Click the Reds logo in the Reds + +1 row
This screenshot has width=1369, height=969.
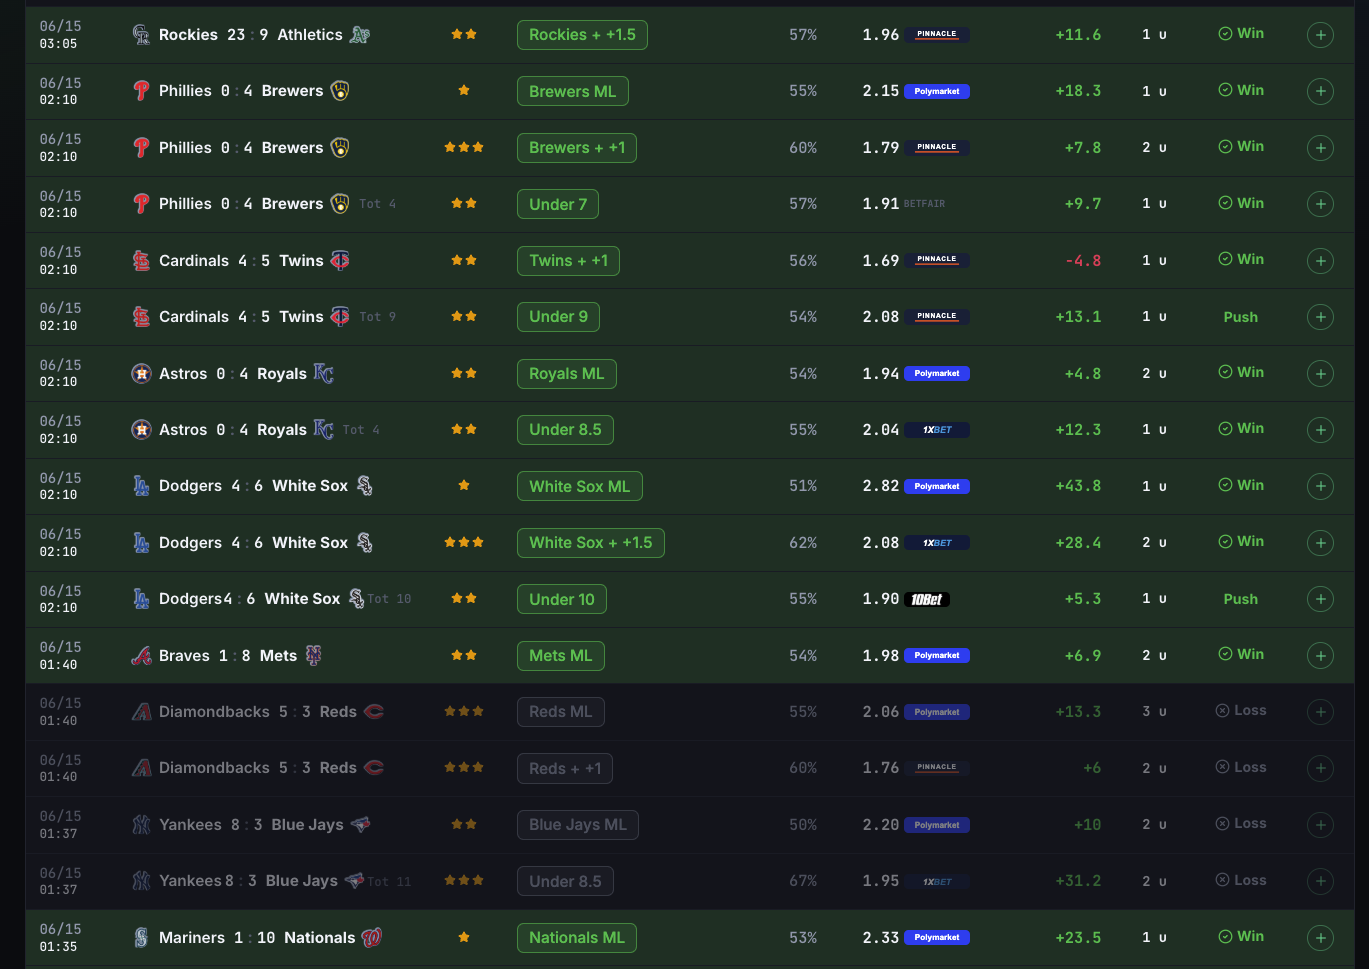[x=374, y=768]
